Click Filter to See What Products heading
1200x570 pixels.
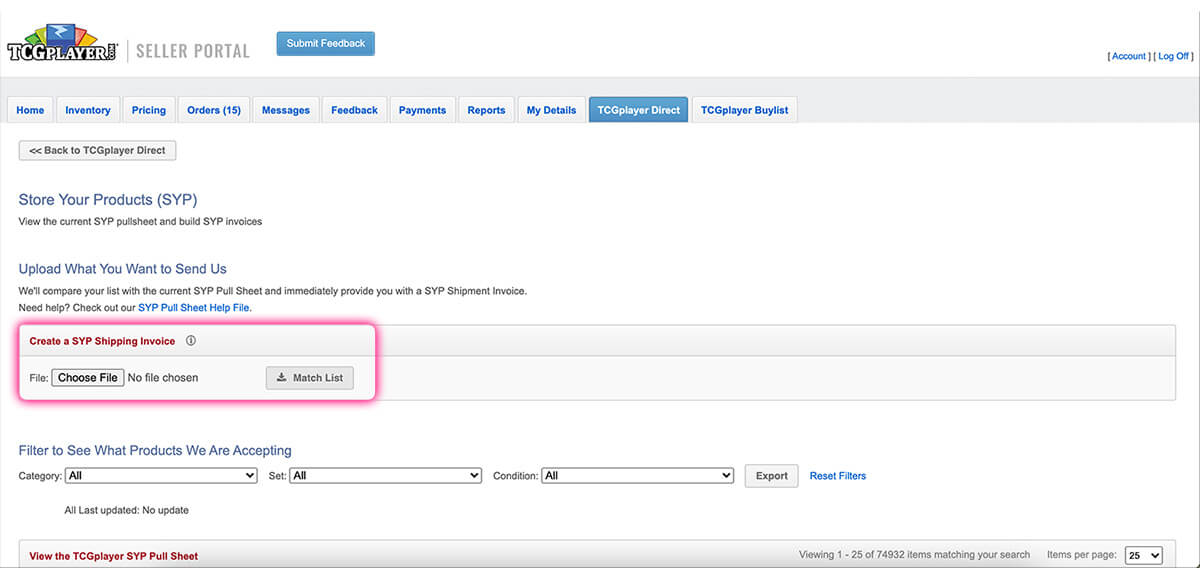click(x=155, y=451)
